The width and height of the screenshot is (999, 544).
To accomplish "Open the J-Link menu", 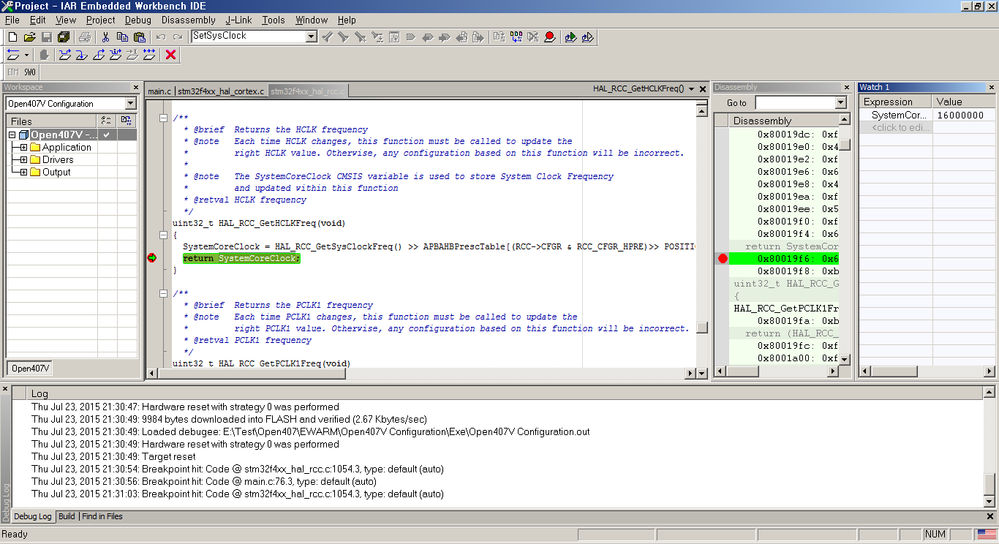I will coord(239,20).
